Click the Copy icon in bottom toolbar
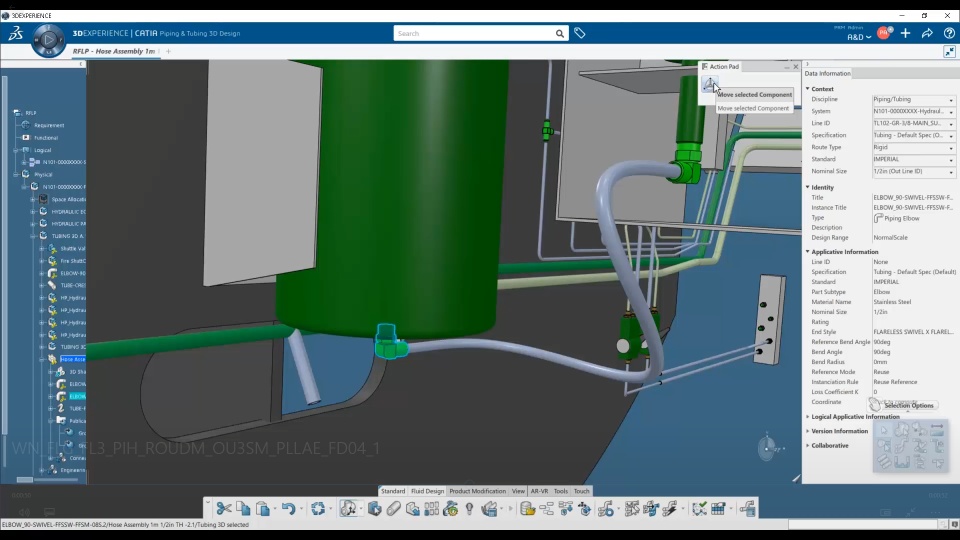The height and width of the screenshot is (540, 960). click(243, 508)
